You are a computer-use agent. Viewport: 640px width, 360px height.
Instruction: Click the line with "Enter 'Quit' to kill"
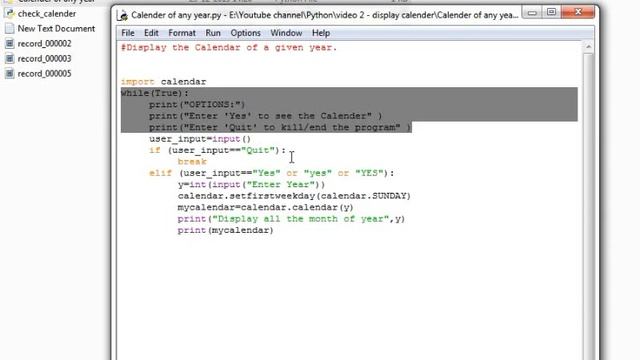click(x=280, y=127)
